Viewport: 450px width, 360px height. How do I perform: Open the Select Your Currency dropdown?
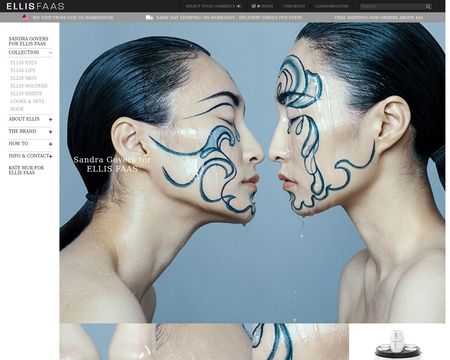click(213, 6)
